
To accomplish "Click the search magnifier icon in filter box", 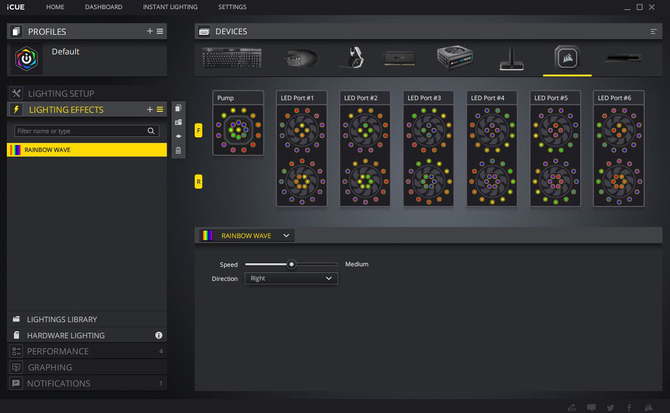I will click(x=151, y=131).
